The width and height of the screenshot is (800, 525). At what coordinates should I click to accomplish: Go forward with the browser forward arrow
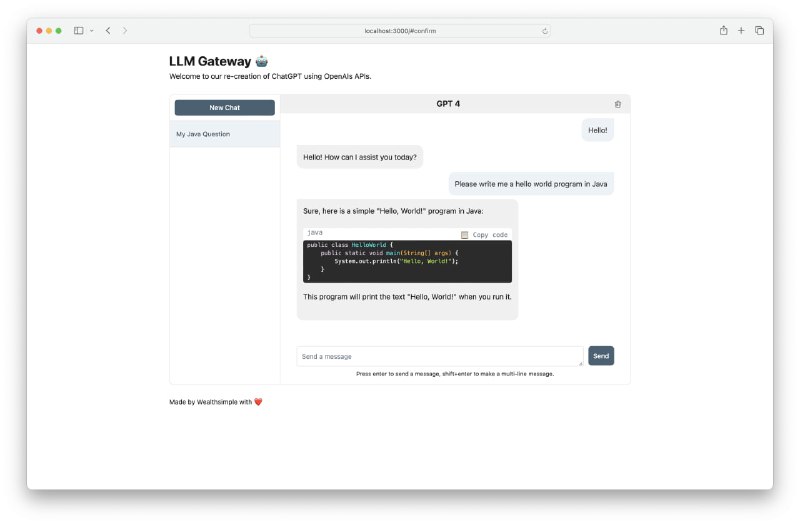pos(125,31)
